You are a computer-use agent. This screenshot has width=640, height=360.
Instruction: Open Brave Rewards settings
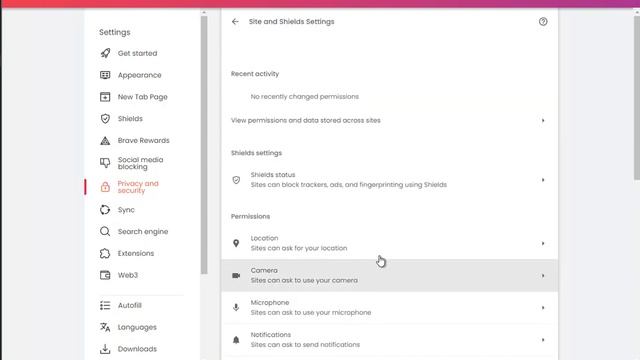pos(143,140)
